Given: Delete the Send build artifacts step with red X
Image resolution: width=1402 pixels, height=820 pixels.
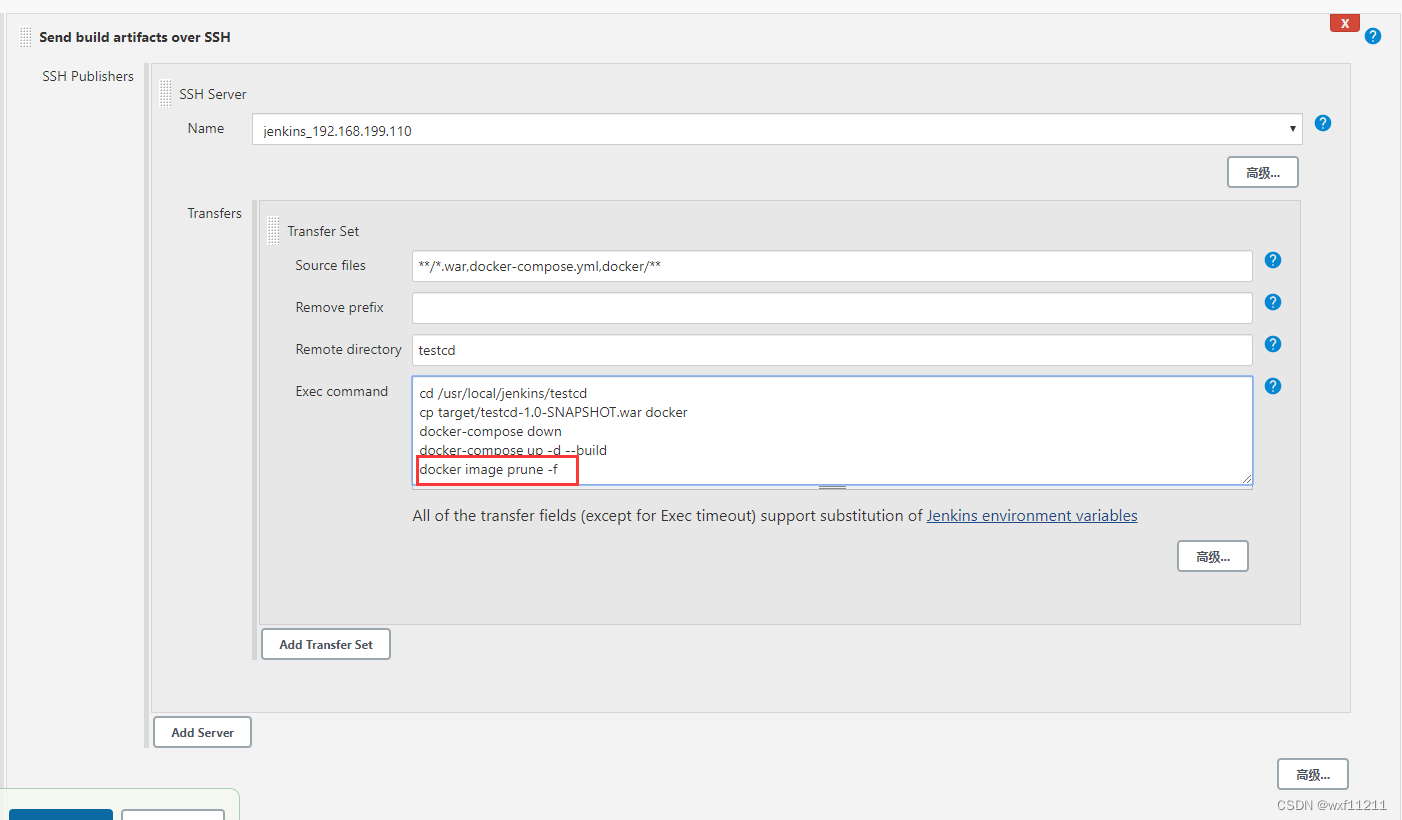Looking at the screenshot, I should (1344, 24).
